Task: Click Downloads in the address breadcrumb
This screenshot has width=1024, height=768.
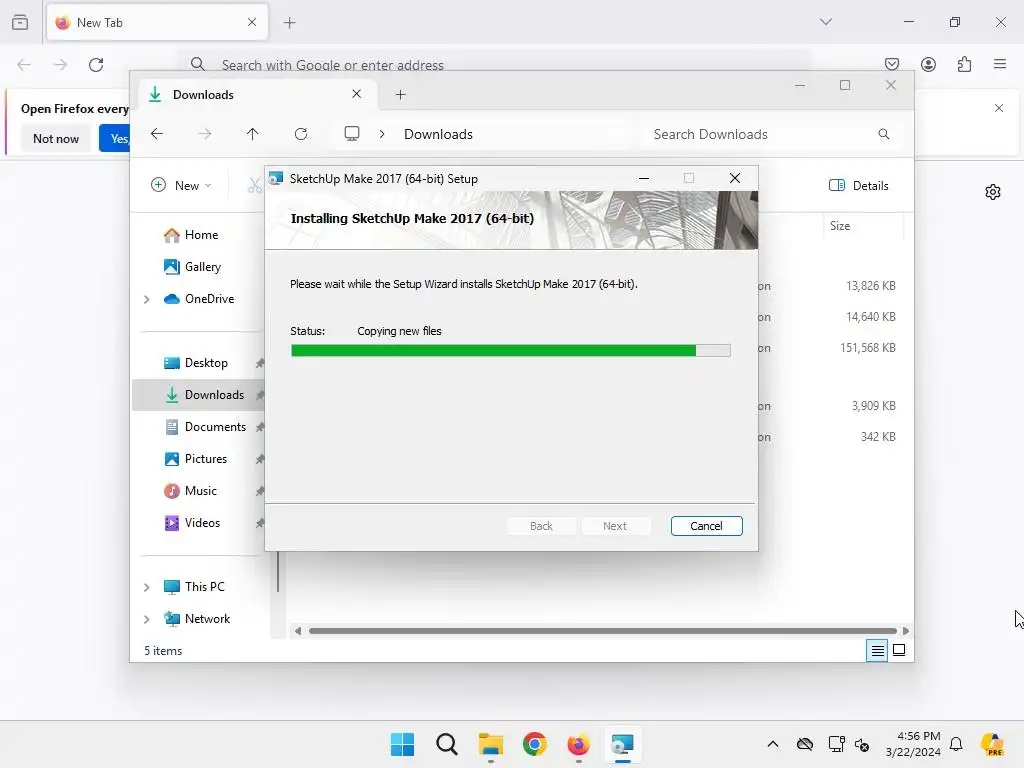Action: click(438, 134)
